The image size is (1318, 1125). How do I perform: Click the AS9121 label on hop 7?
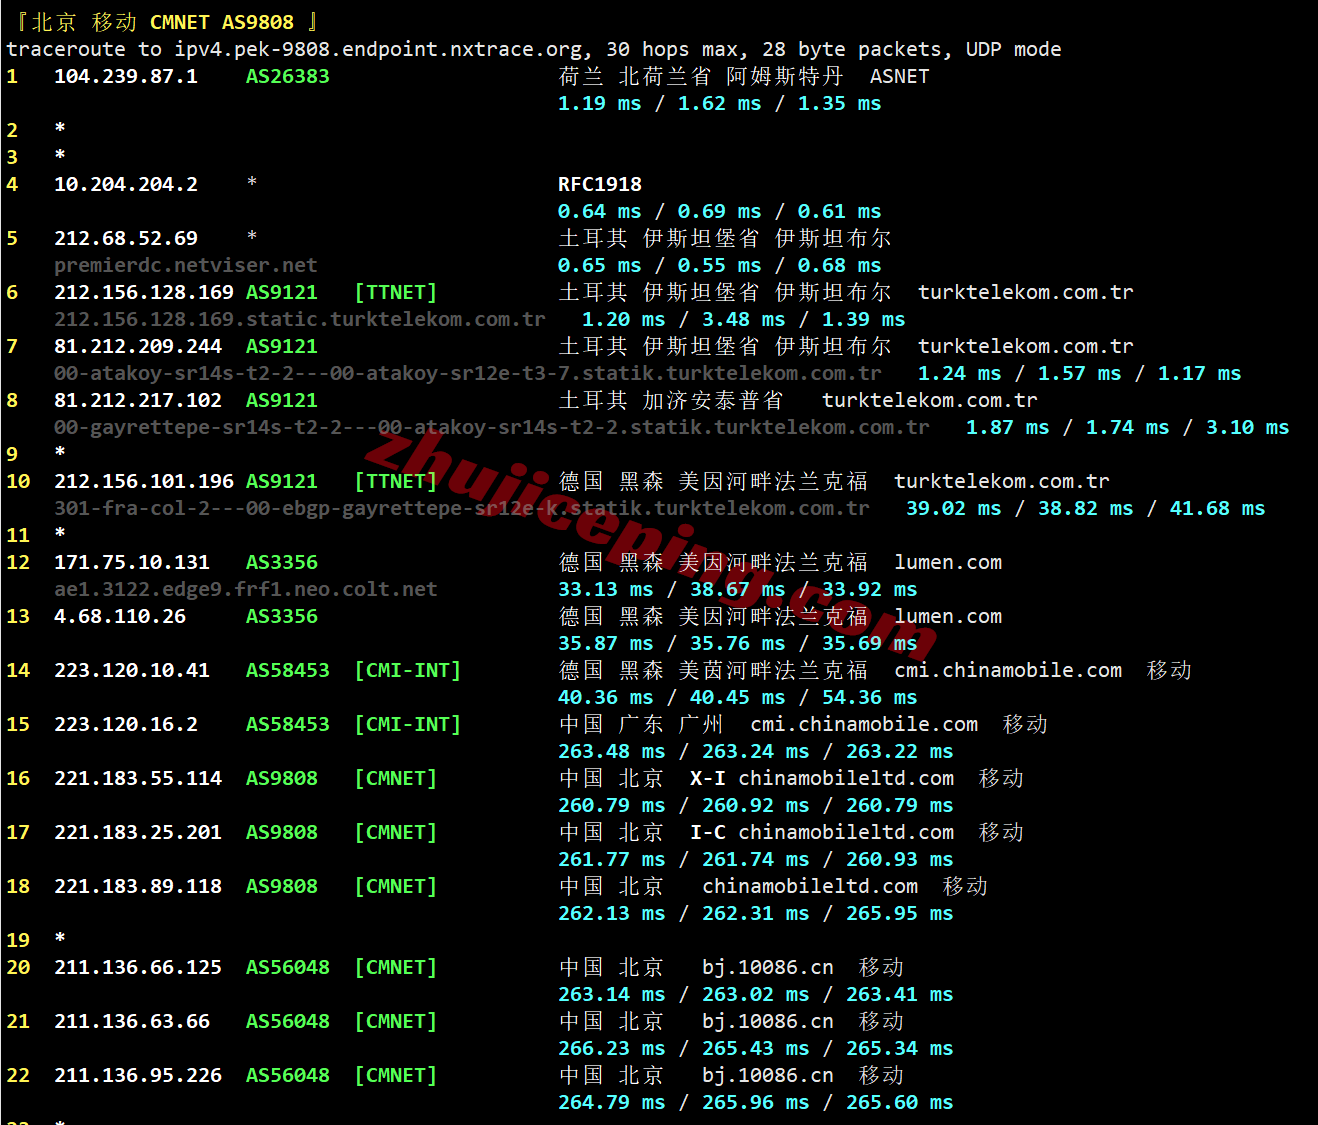(282, 346)
